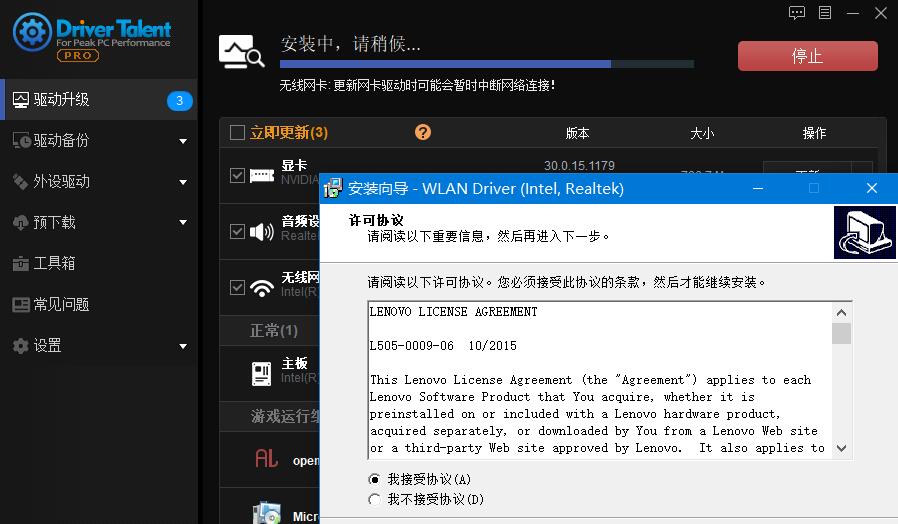Click the version text 30.0.15.1179
Screen dimensions: 898x524
tap(579, 166)
